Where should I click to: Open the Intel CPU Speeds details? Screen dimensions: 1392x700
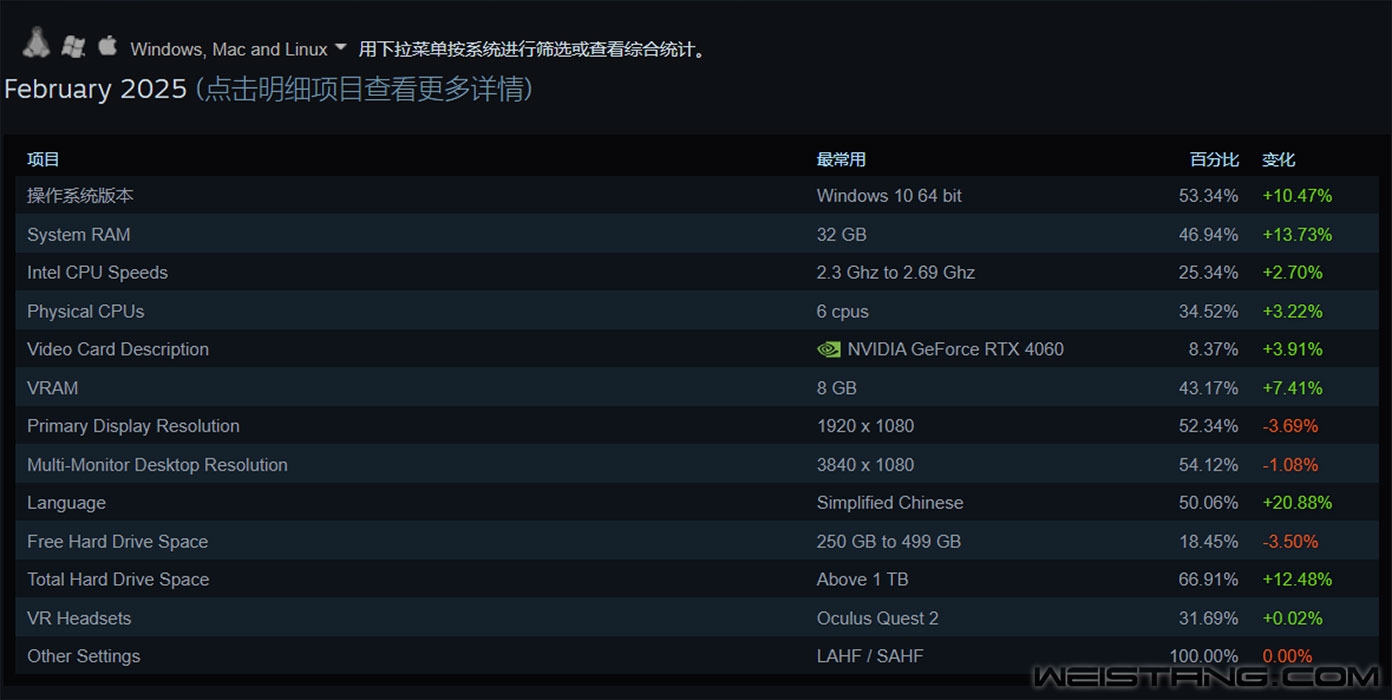(x=697, y=272)
